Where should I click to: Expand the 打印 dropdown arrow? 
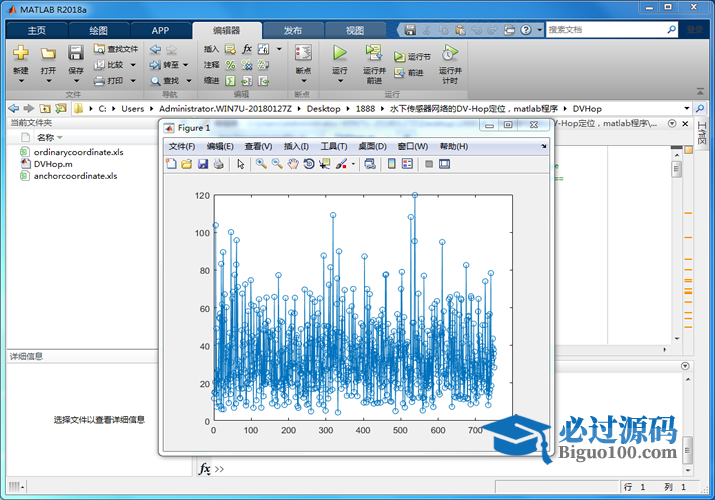(133, 81)
